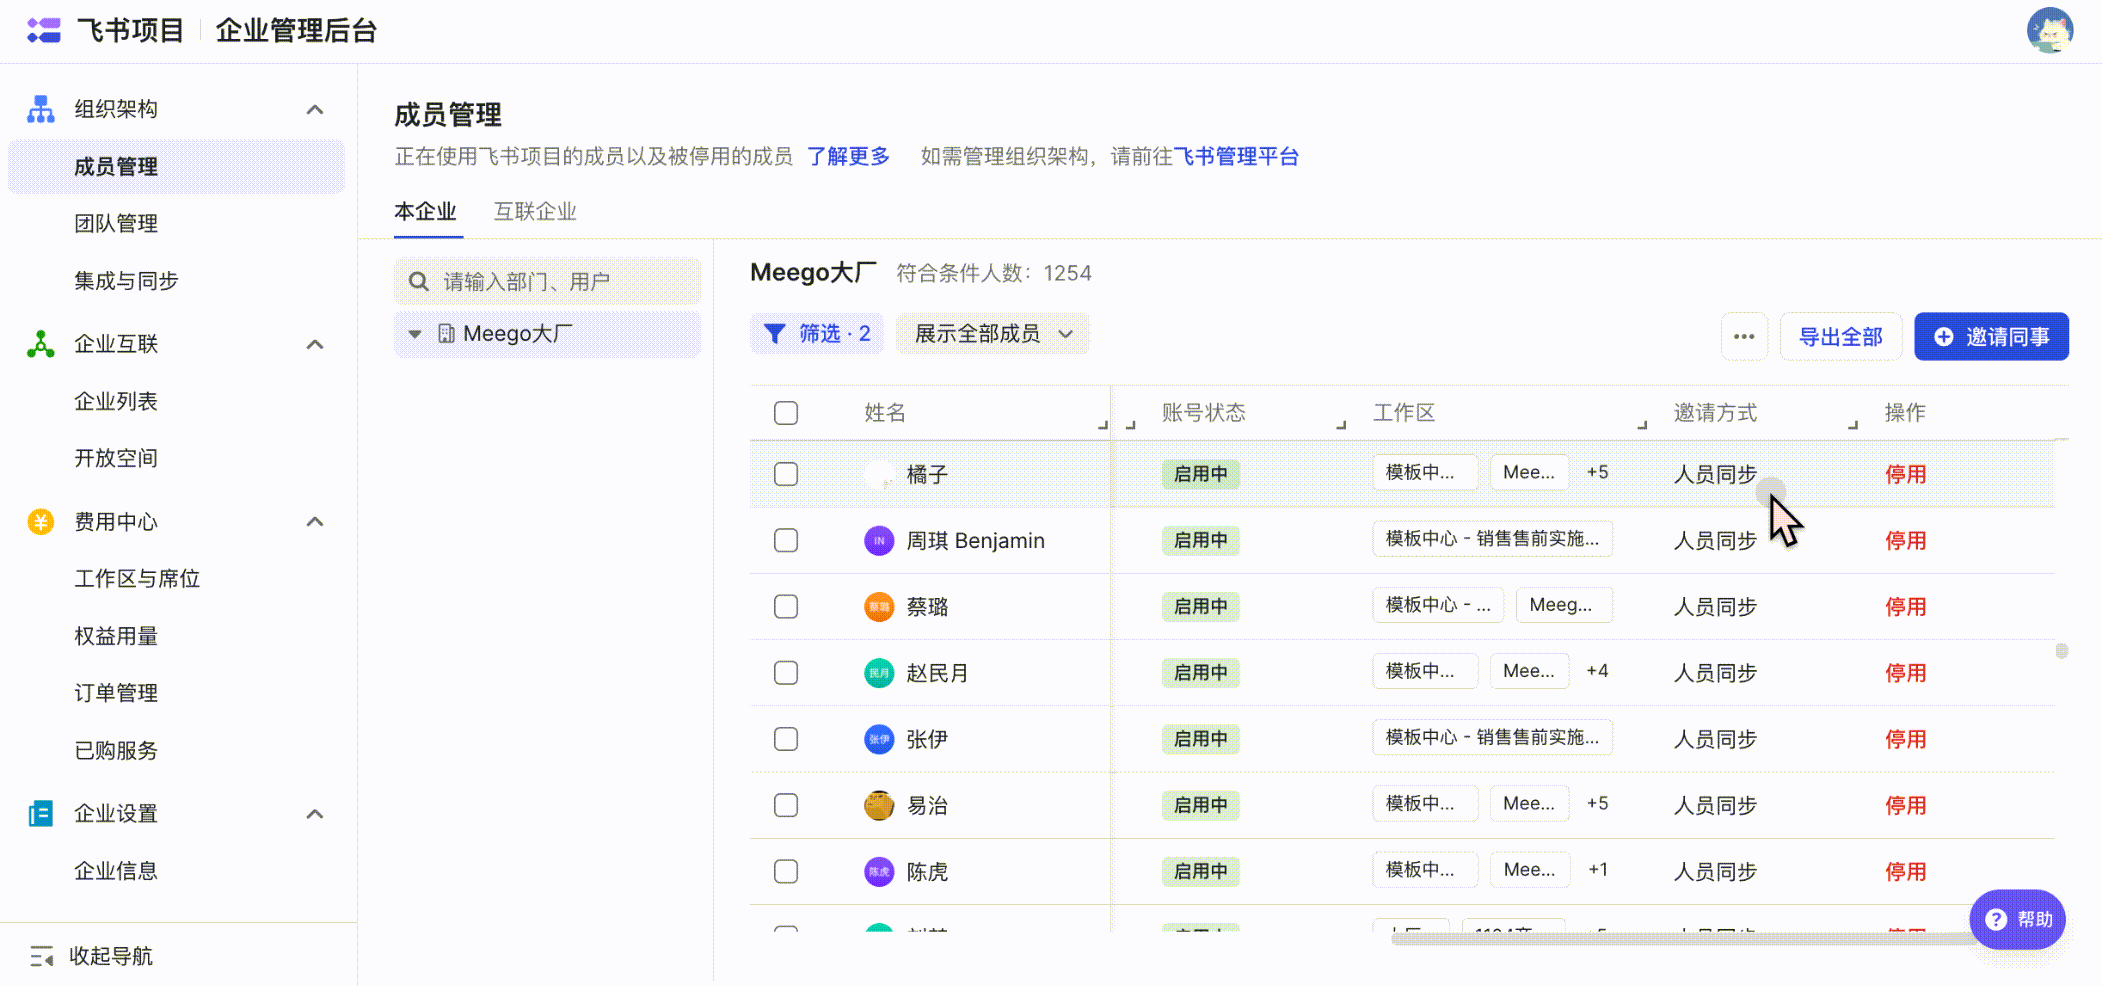Open the 筛选 · 2 filter panel
This screenshot has height=986, width=2102.
pos(817,334)
